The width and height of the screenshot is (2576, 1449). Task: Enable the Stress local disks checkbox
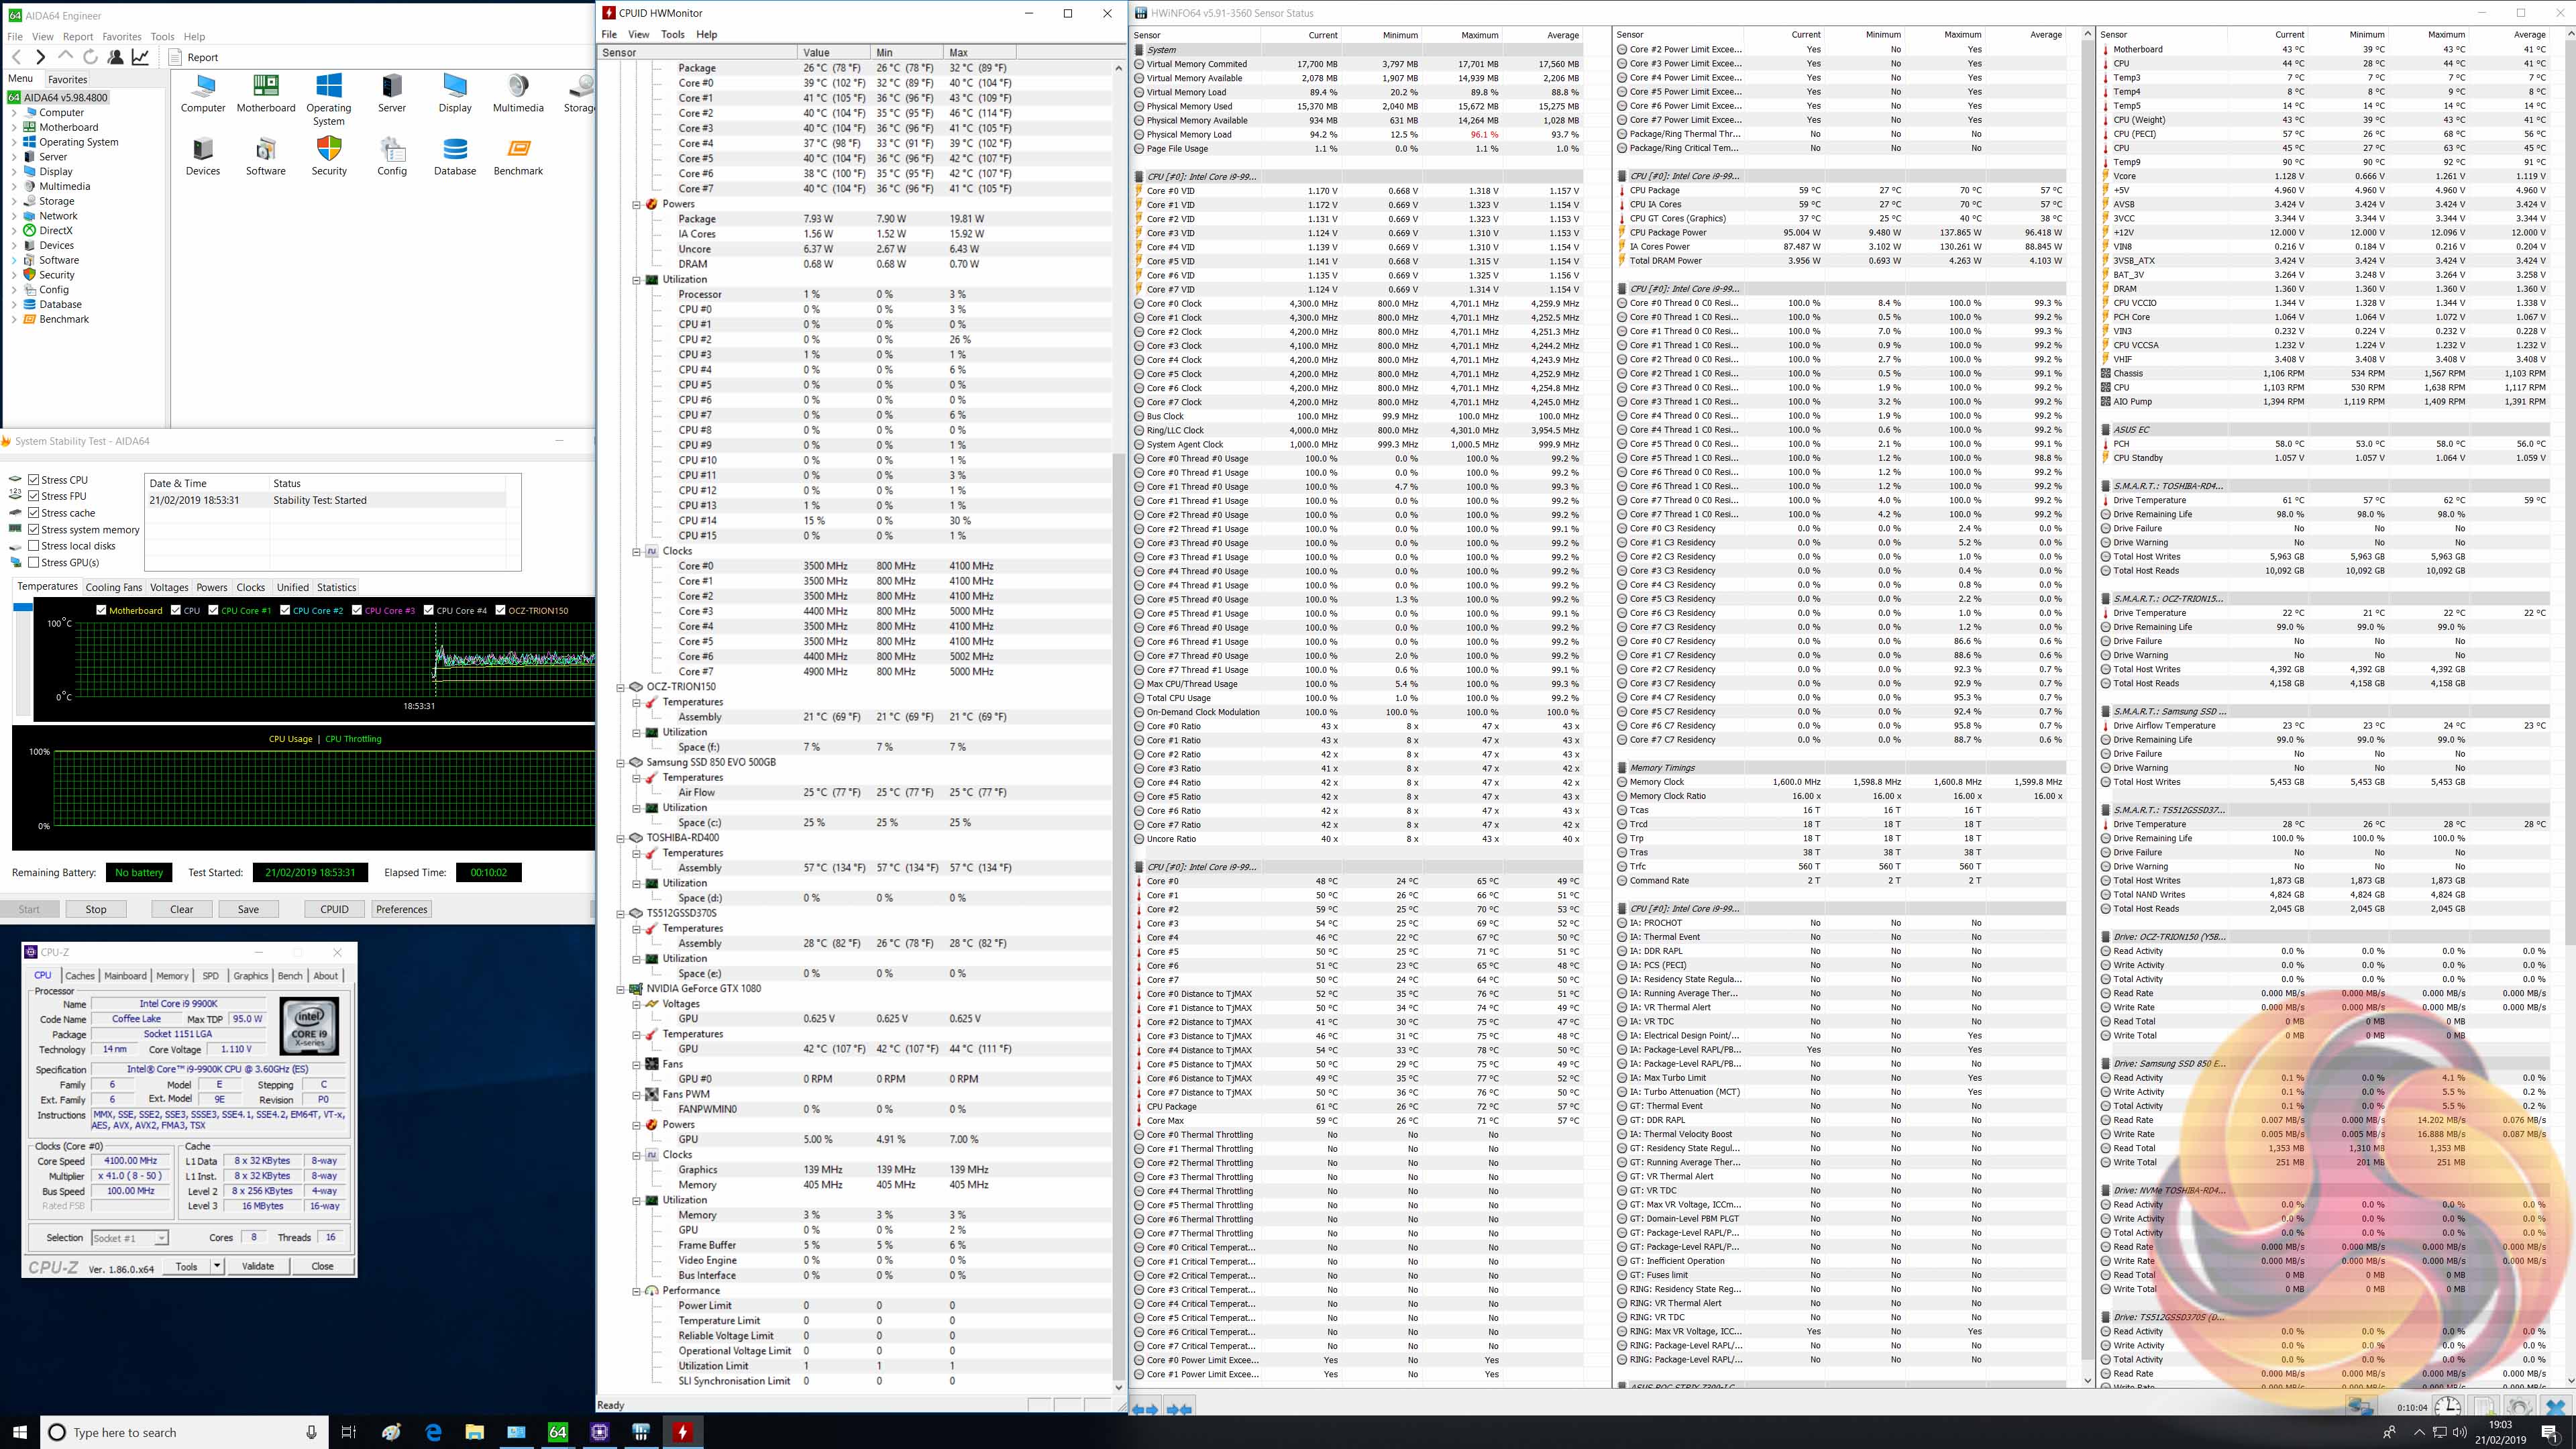pyautogui.click(x=34, y=546)
